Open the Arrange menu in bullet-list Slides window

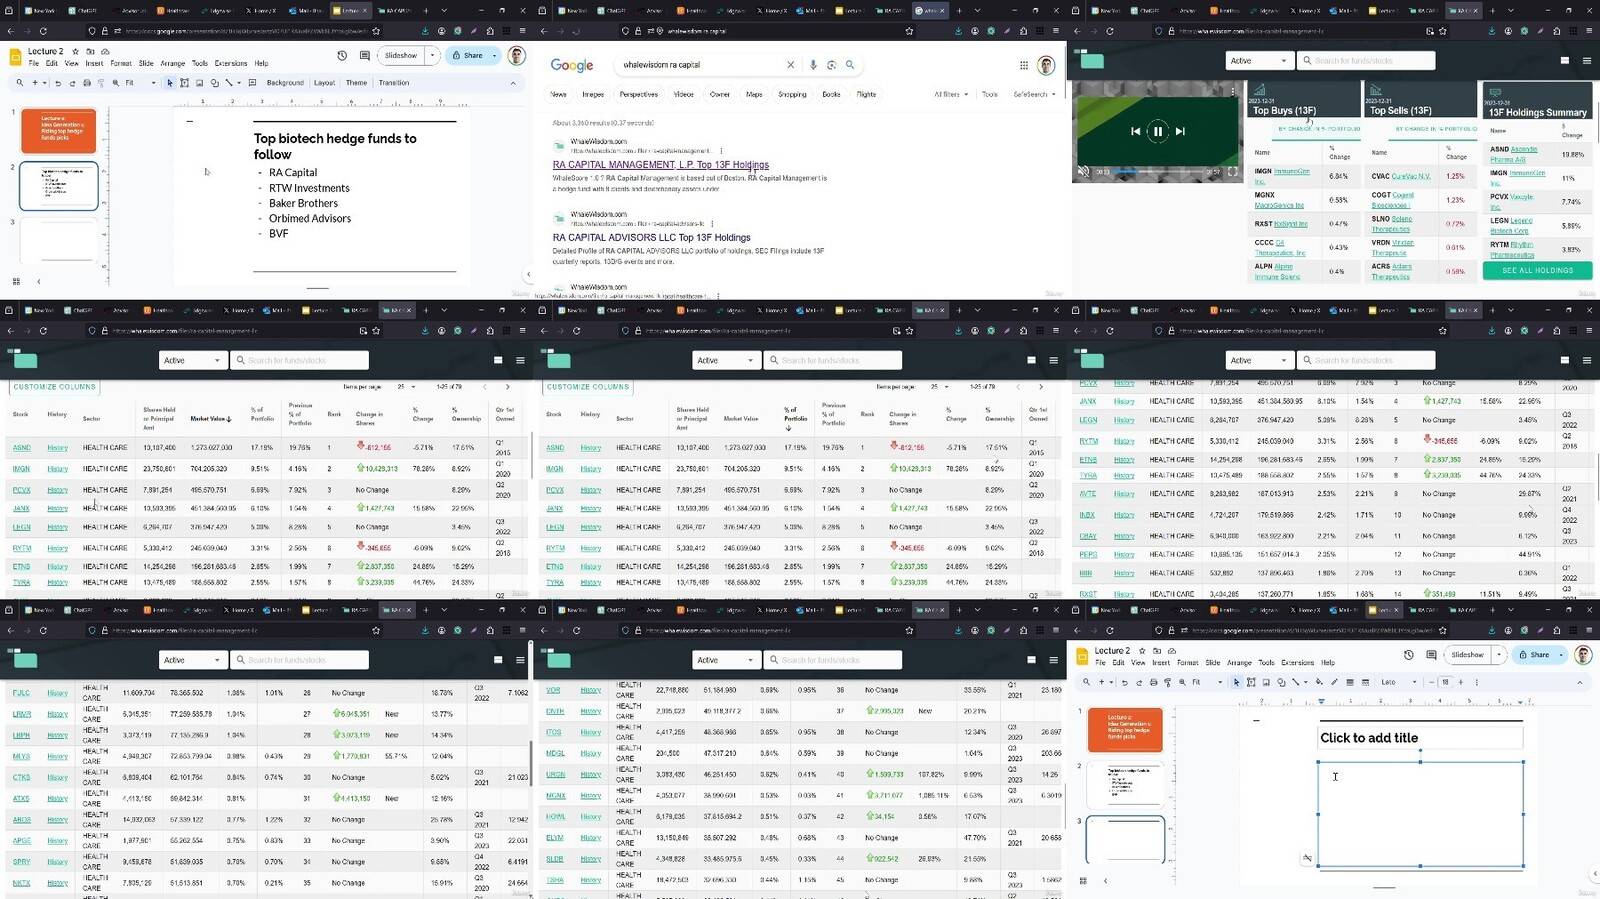click(173, 63)
